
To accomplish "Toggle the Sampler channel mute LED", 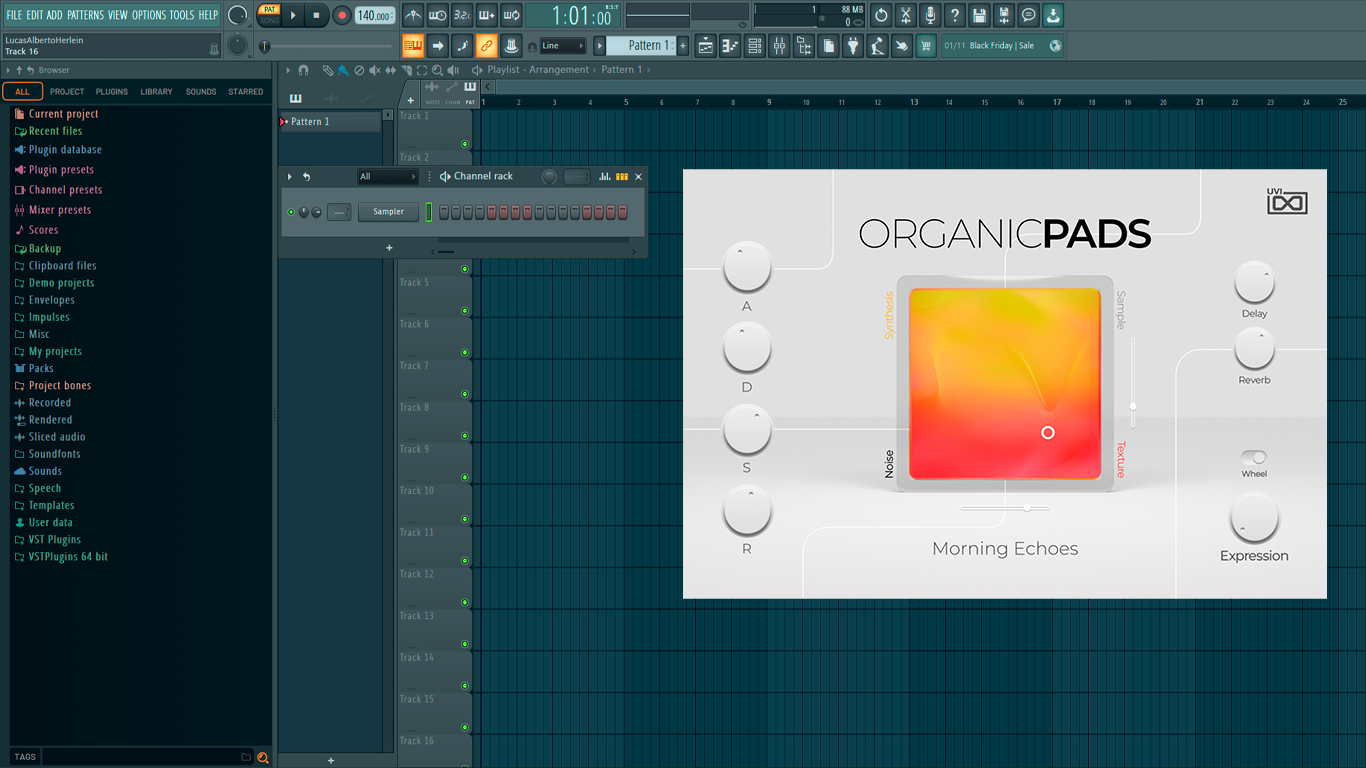I will coord(291,212).
